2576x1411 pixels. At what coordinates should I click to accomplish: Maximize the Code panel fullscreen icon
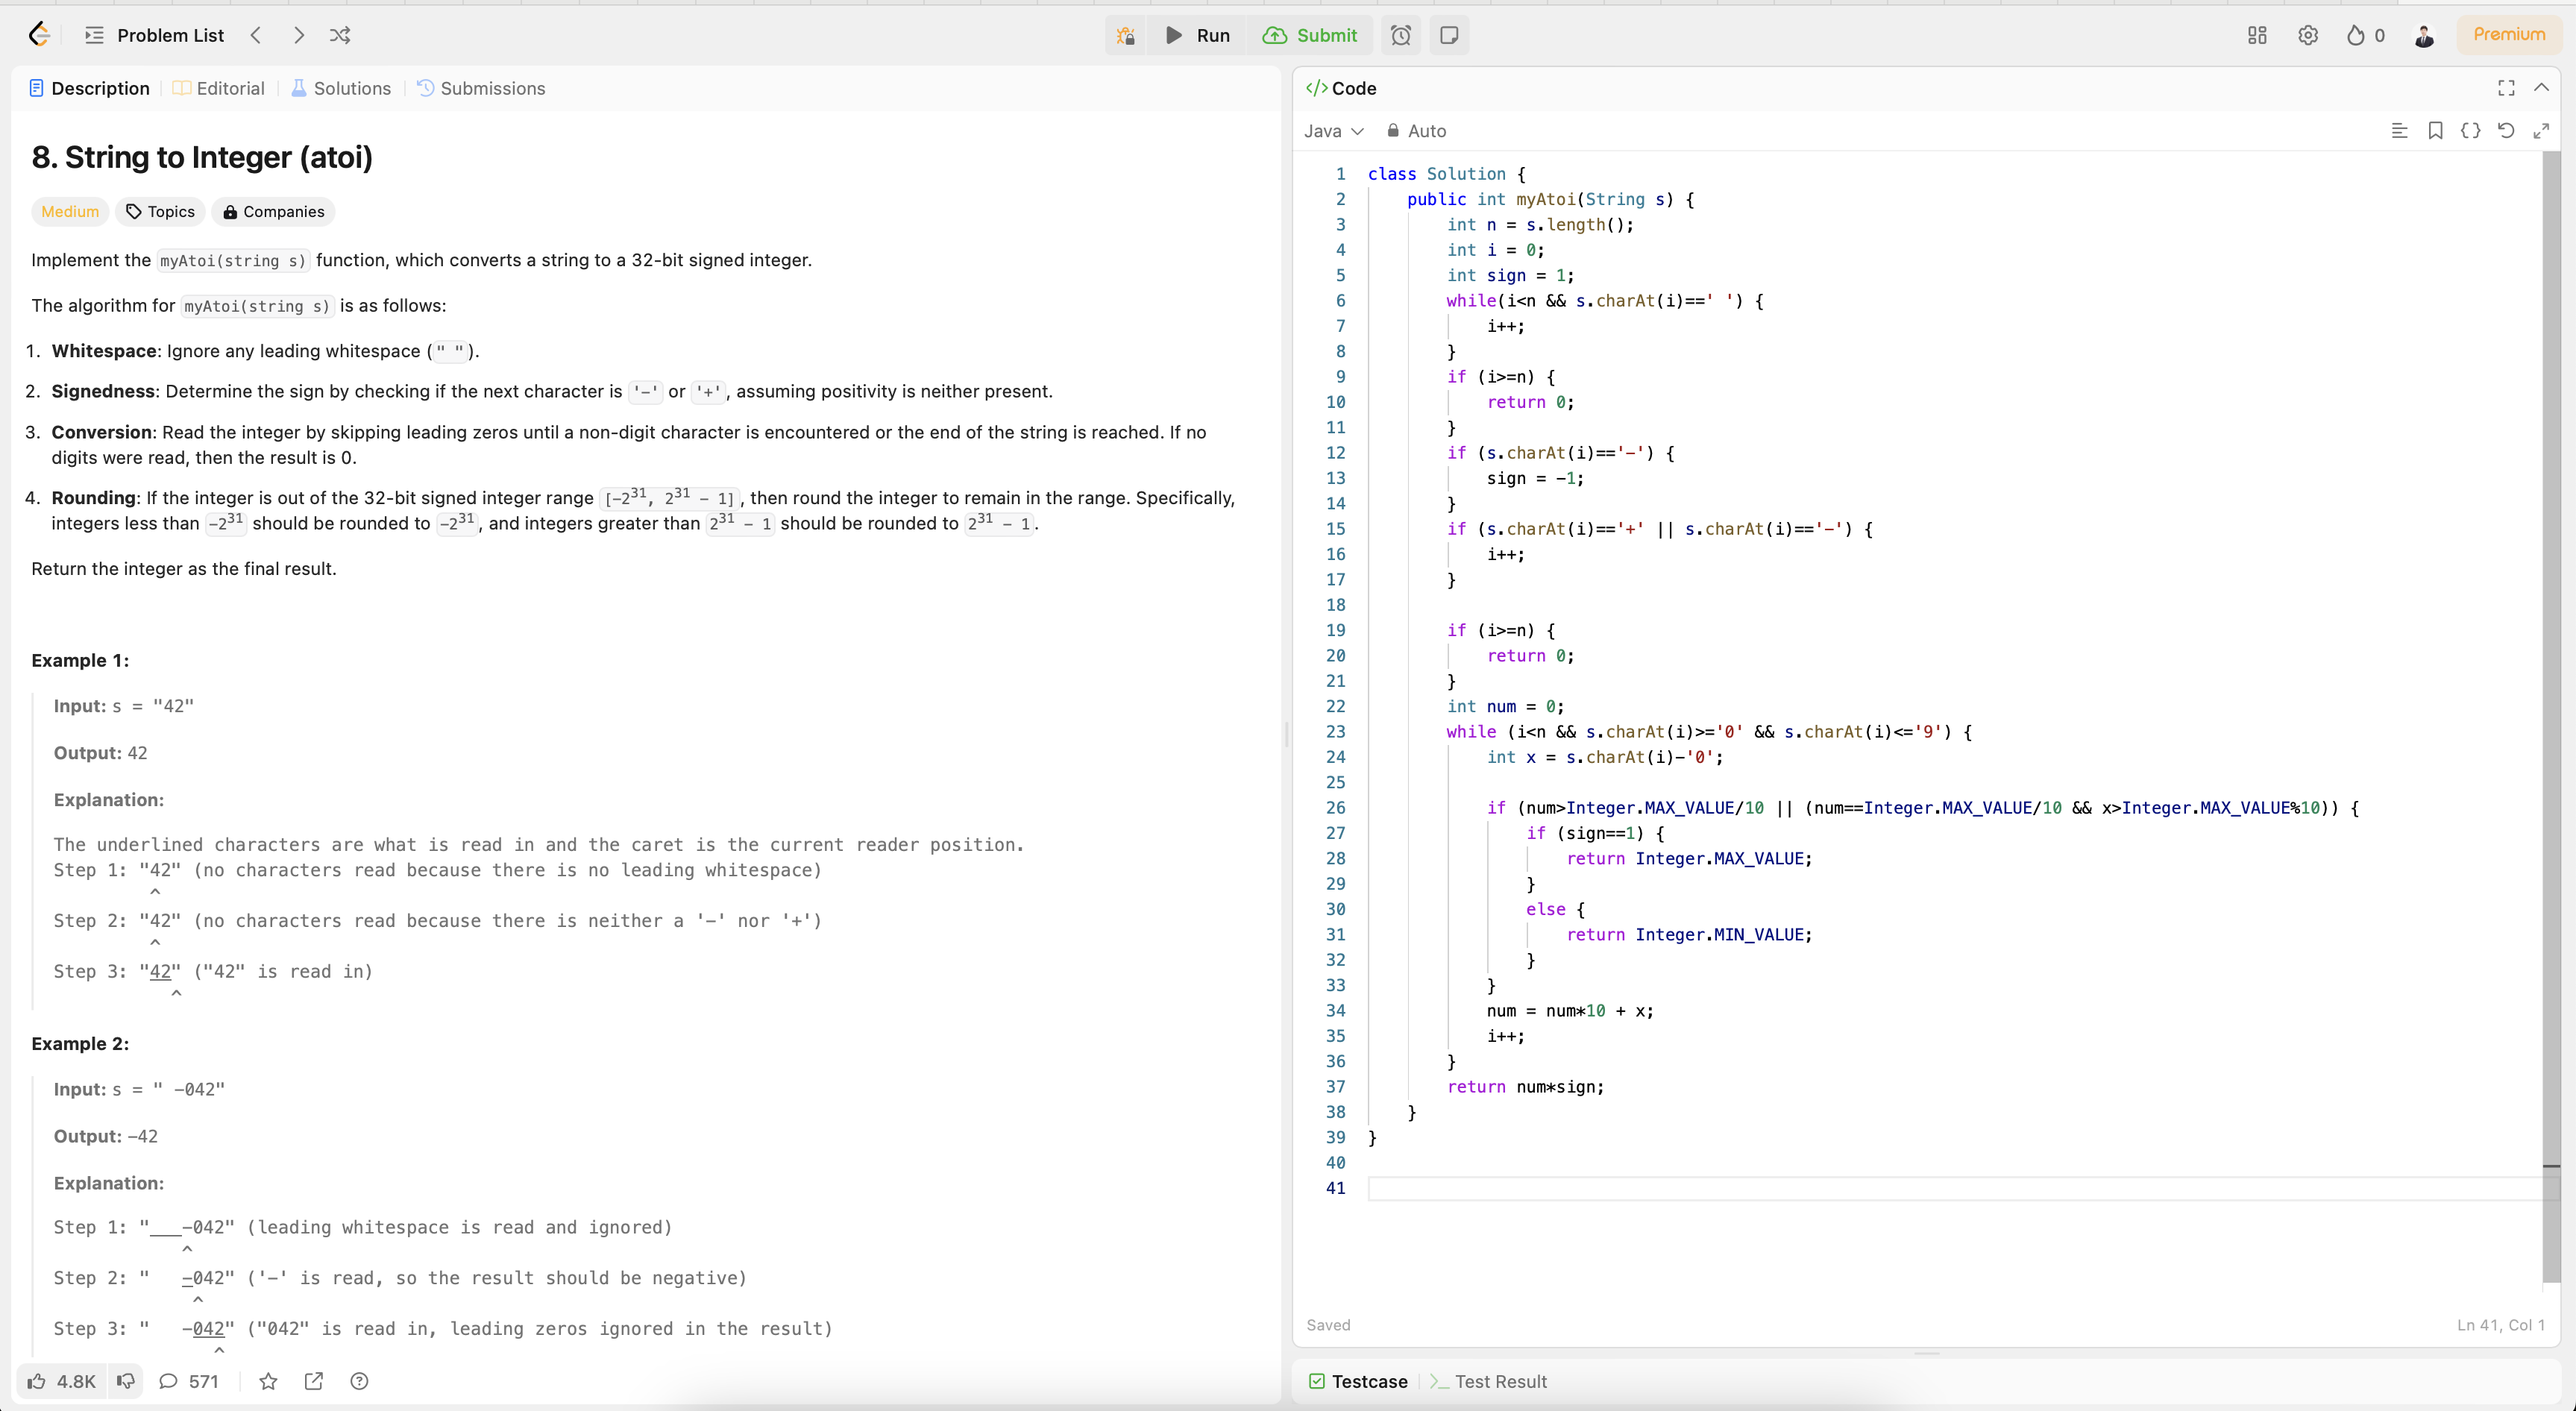point(2506,88)
